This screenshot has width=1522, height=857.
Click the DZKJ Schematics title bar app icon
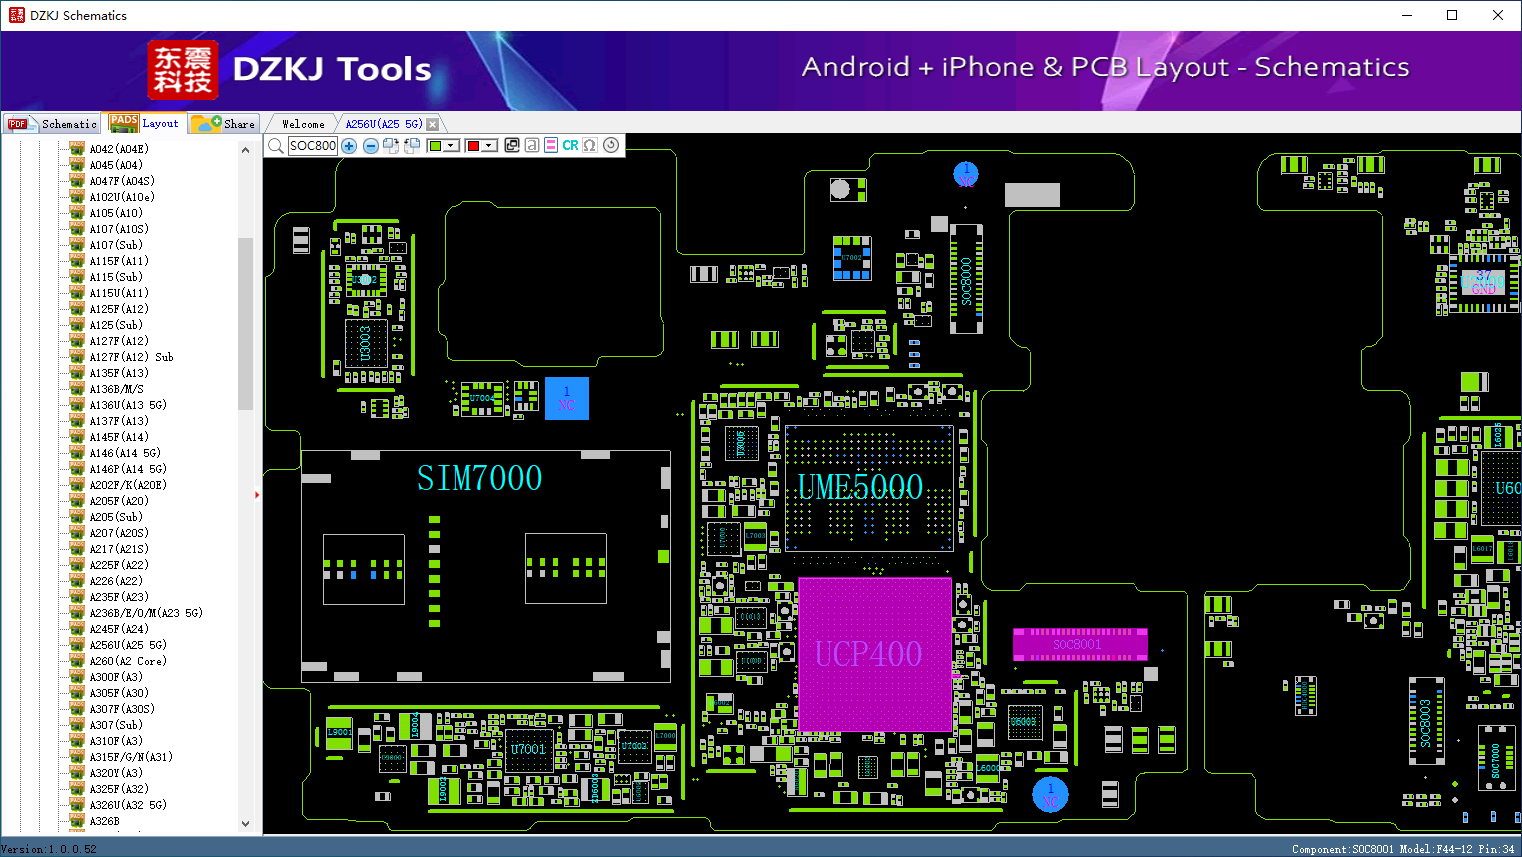point(16,15)
